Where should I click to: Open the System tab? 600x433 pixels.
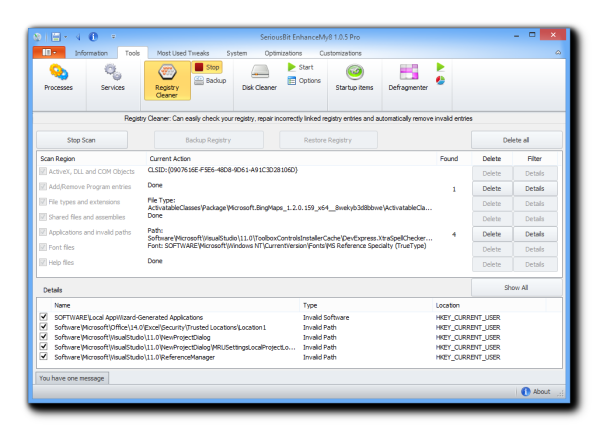tap(236, 53)
